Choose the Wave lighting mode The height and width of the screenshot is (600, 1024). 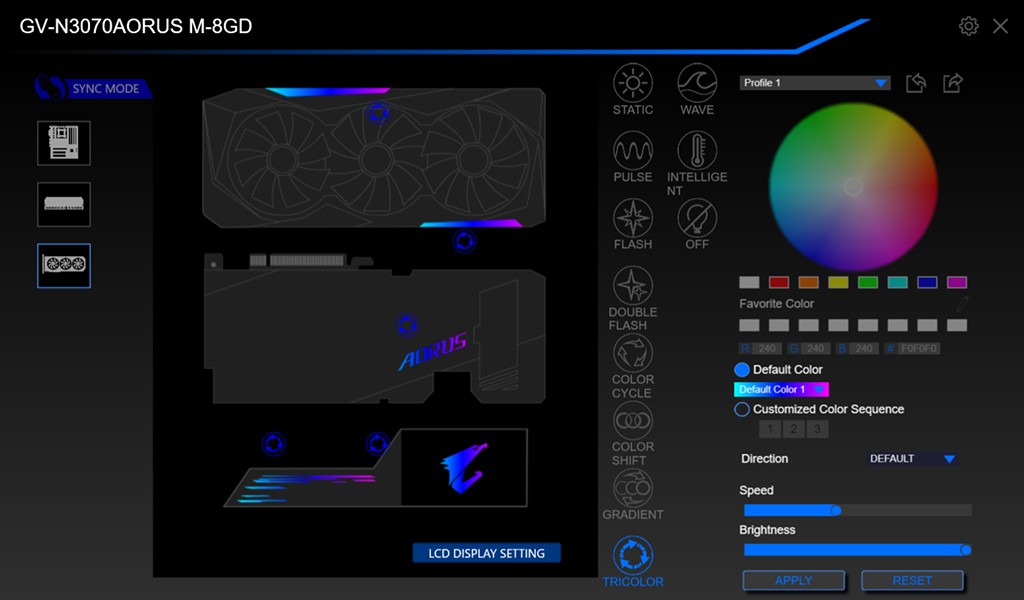pos(697,84)
